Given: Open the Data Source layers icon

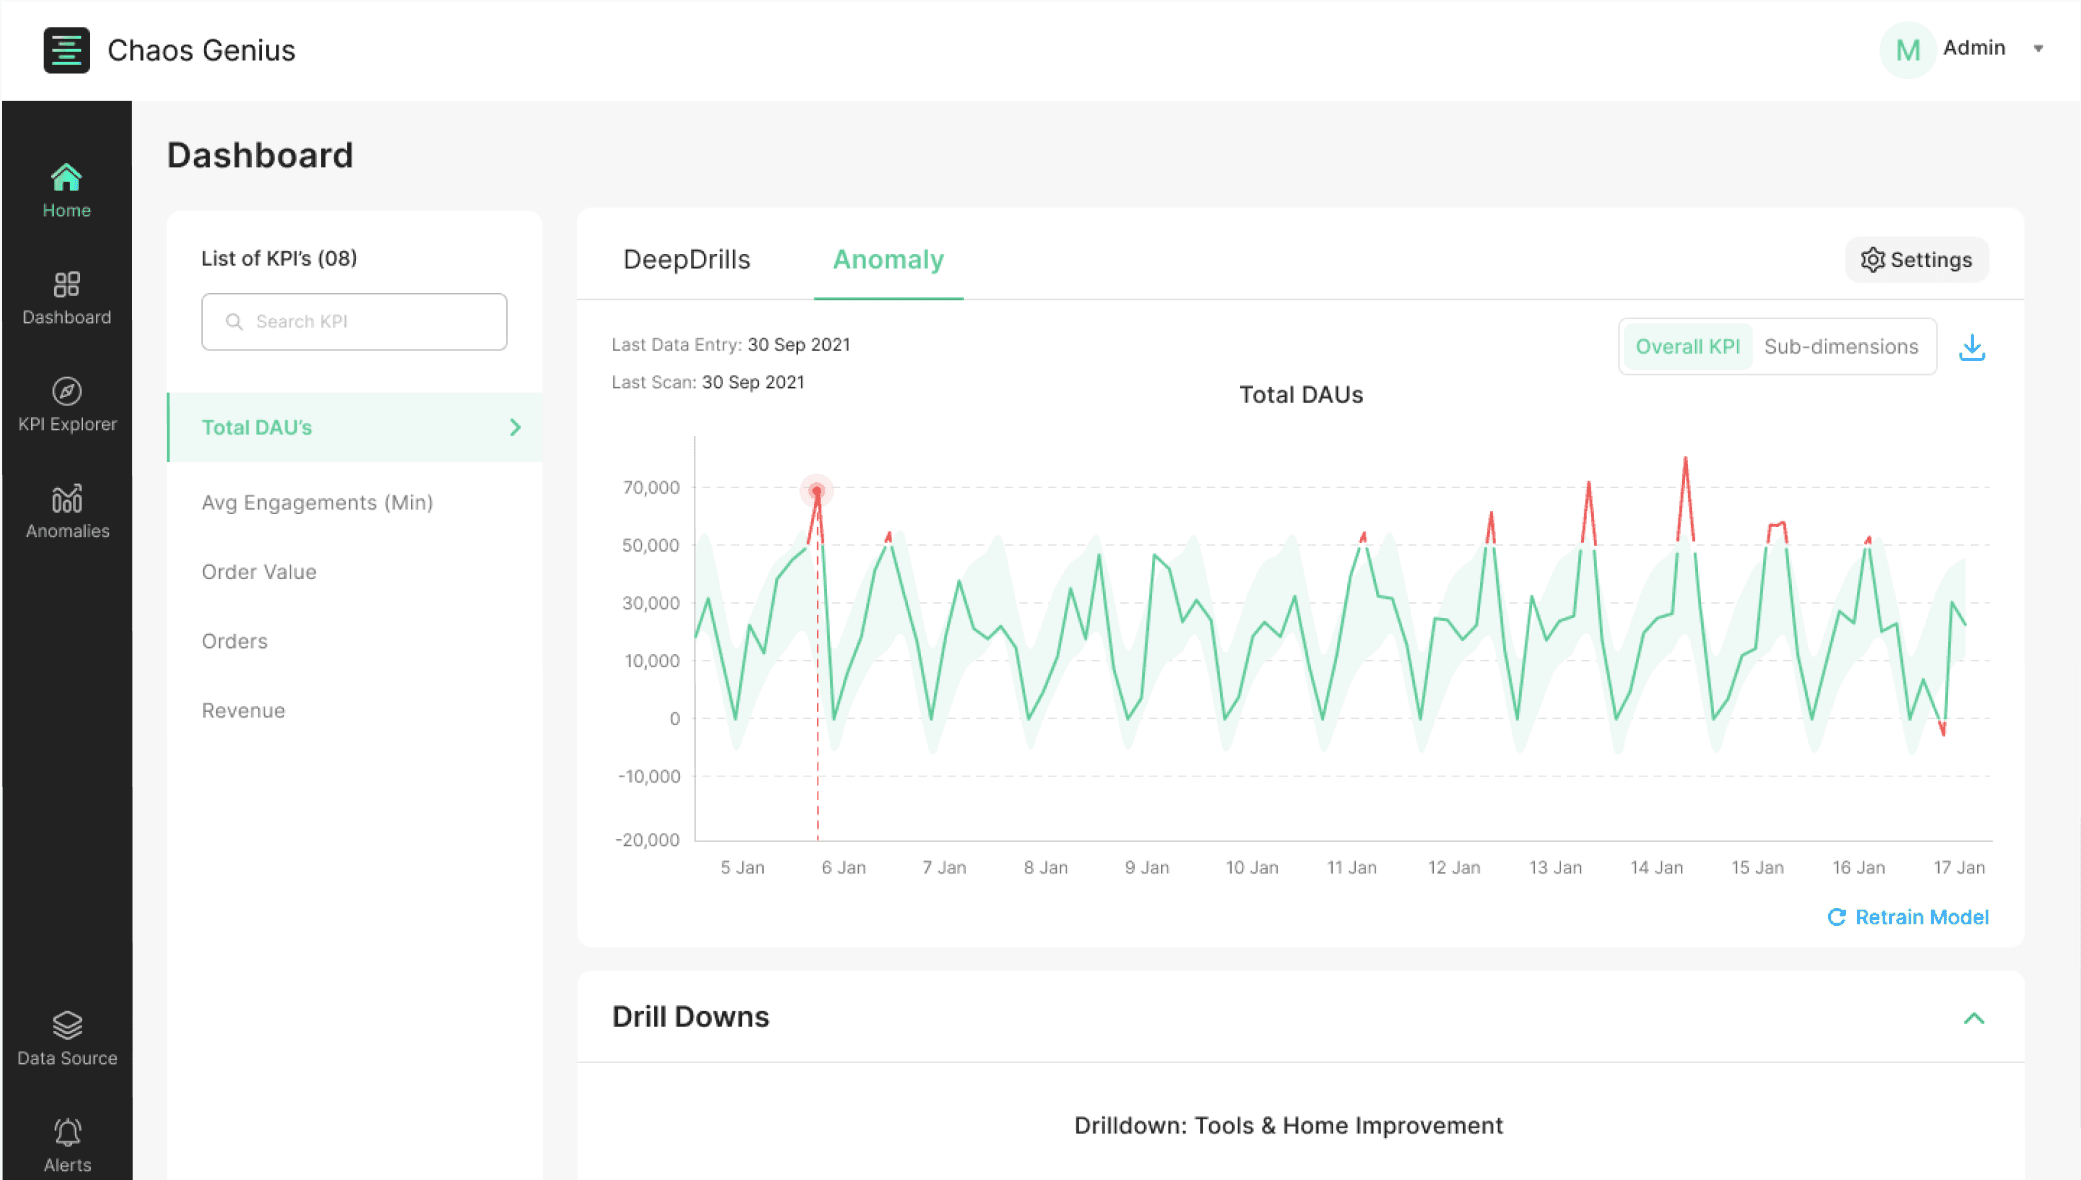Looking at the screenshot, I should [x=67, y=1025].
